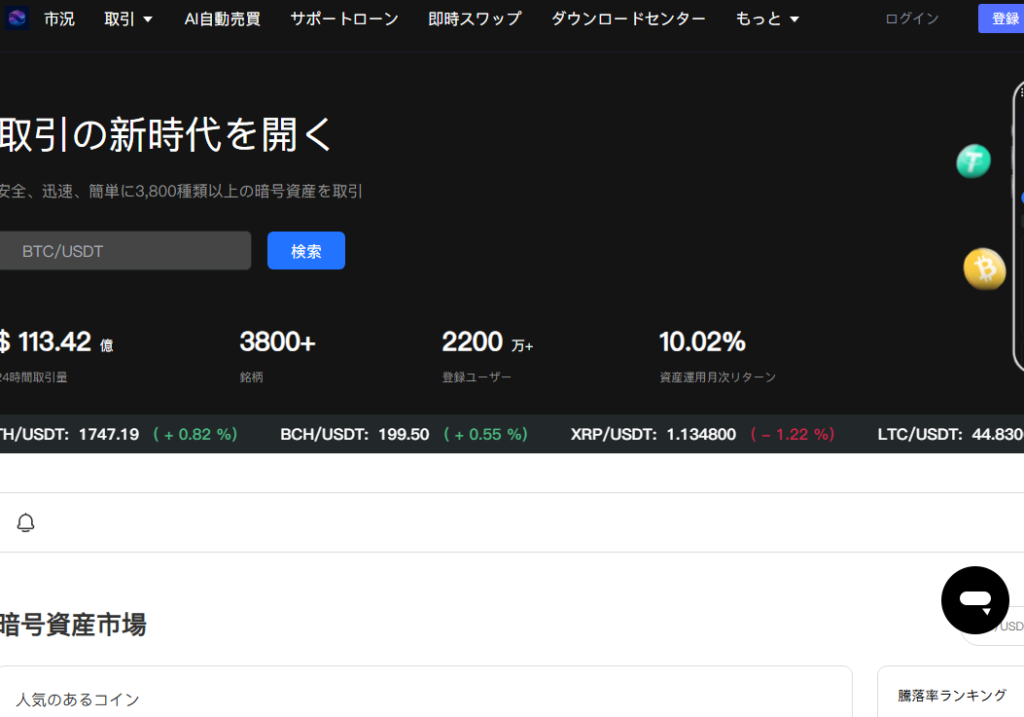
Task: Click the LTC/USDT ticker entry
Action: tap(950, 434)
